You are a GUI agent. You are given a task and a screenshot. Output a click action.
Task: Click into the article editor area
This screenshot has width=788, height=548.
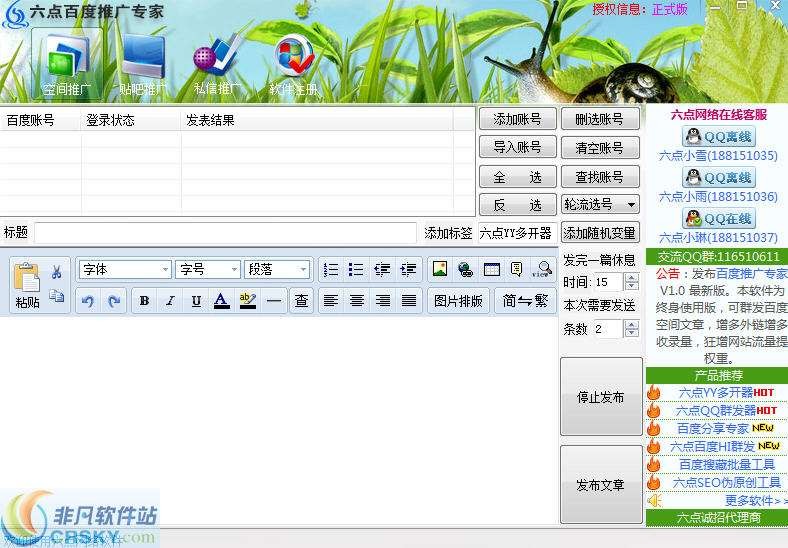coord(279,420)
